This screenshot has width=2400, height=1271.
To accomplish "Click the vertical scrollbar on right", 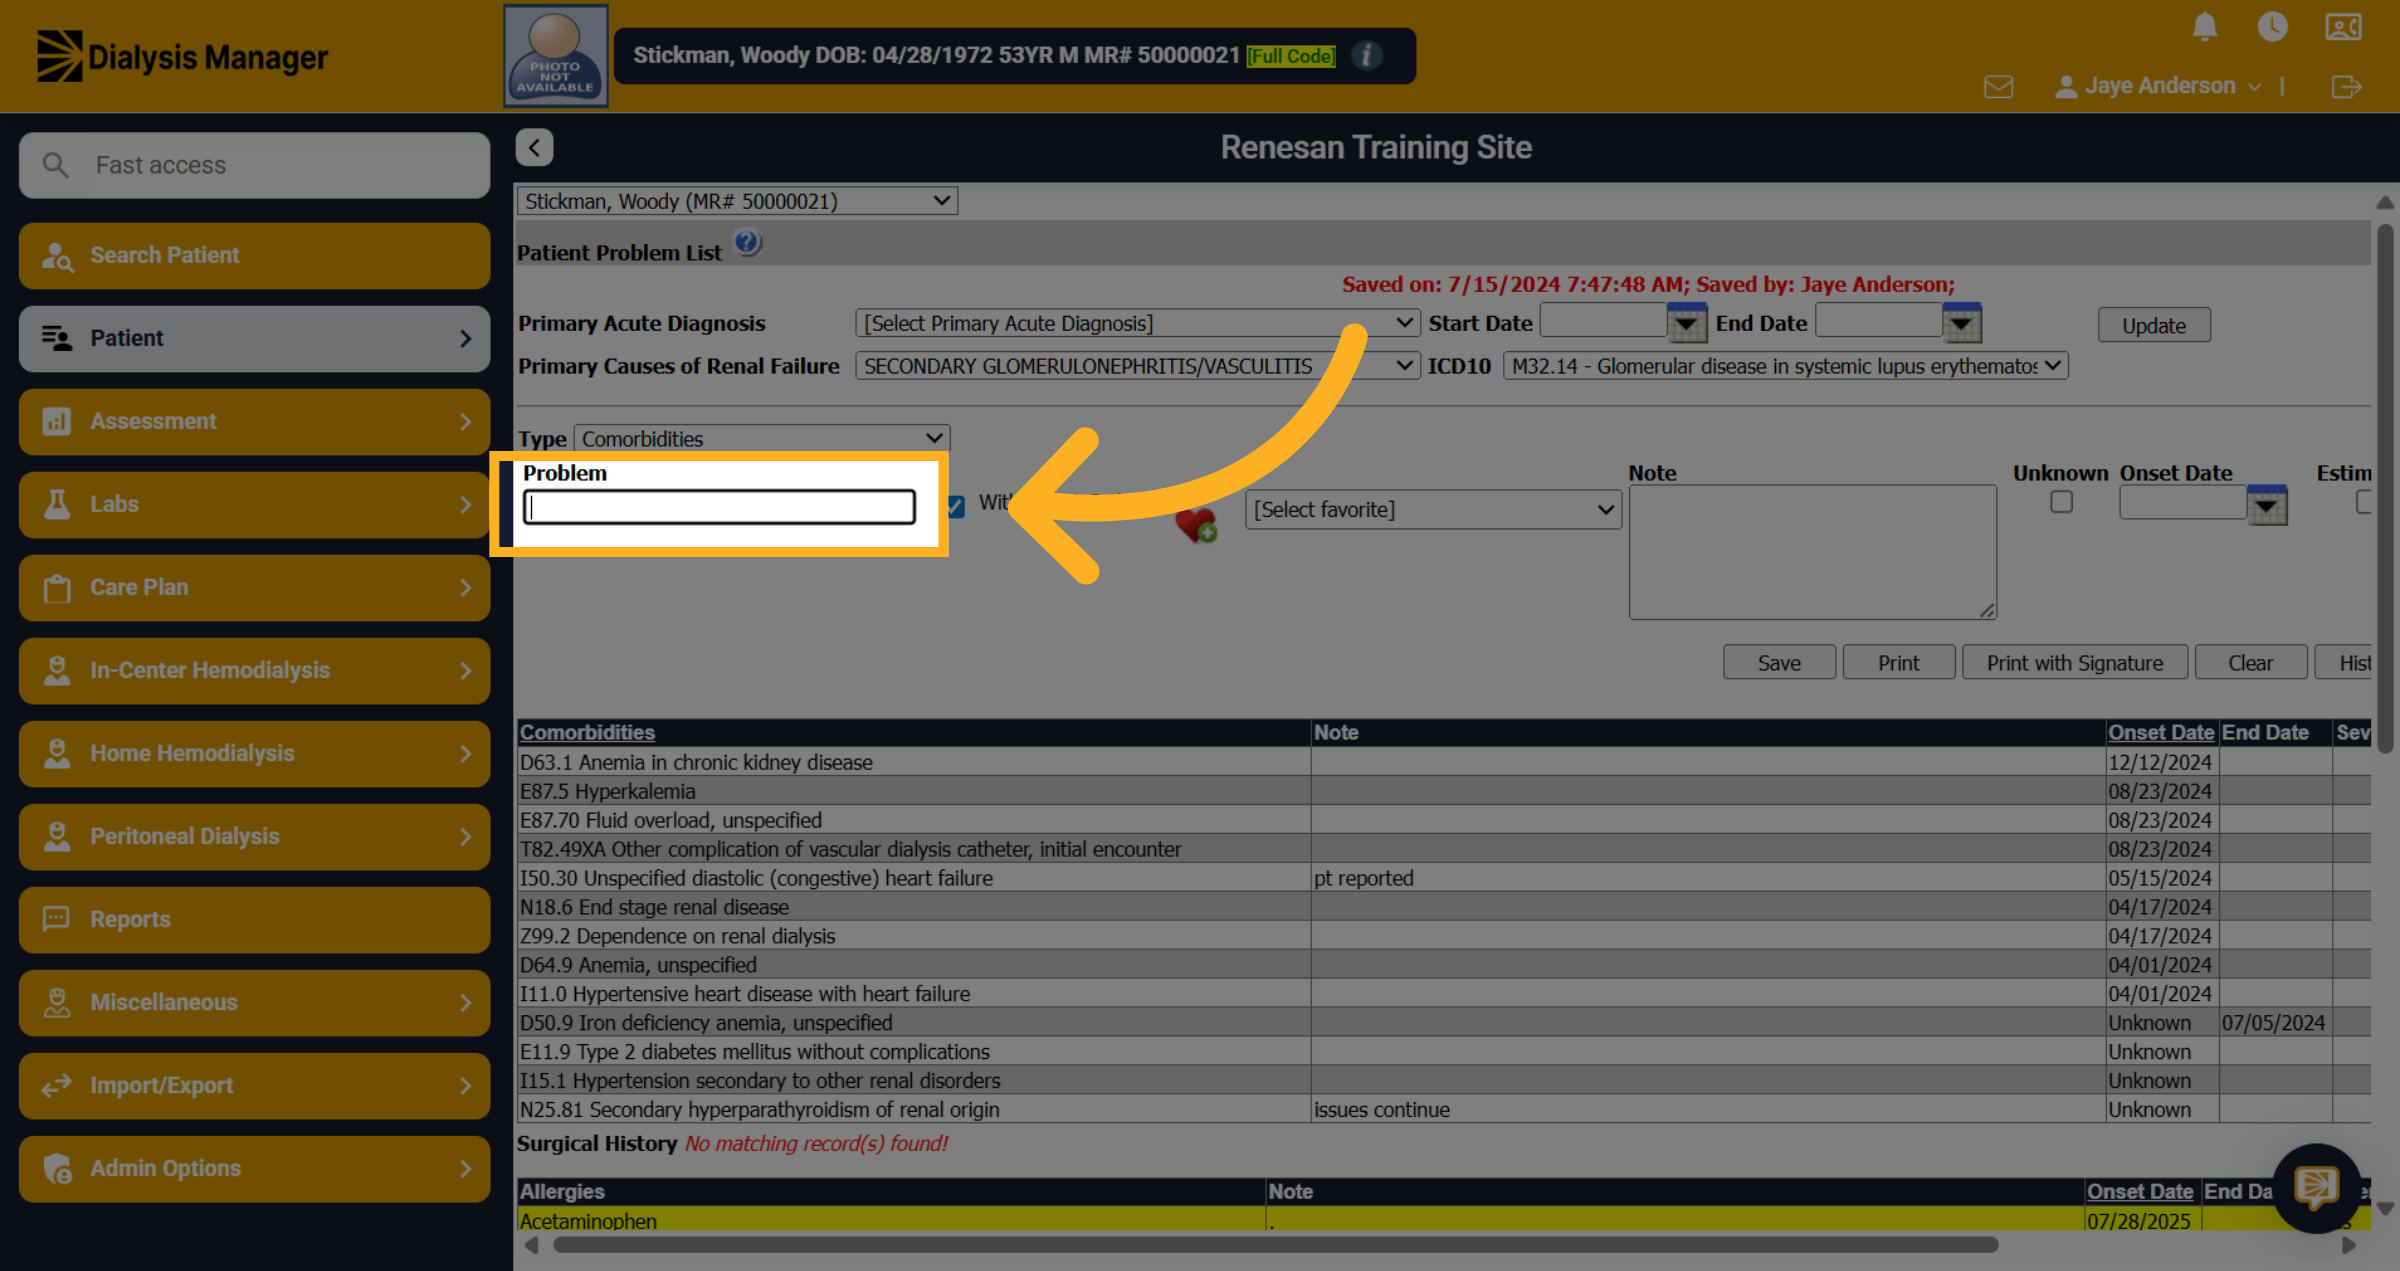I will point(2384,488).
